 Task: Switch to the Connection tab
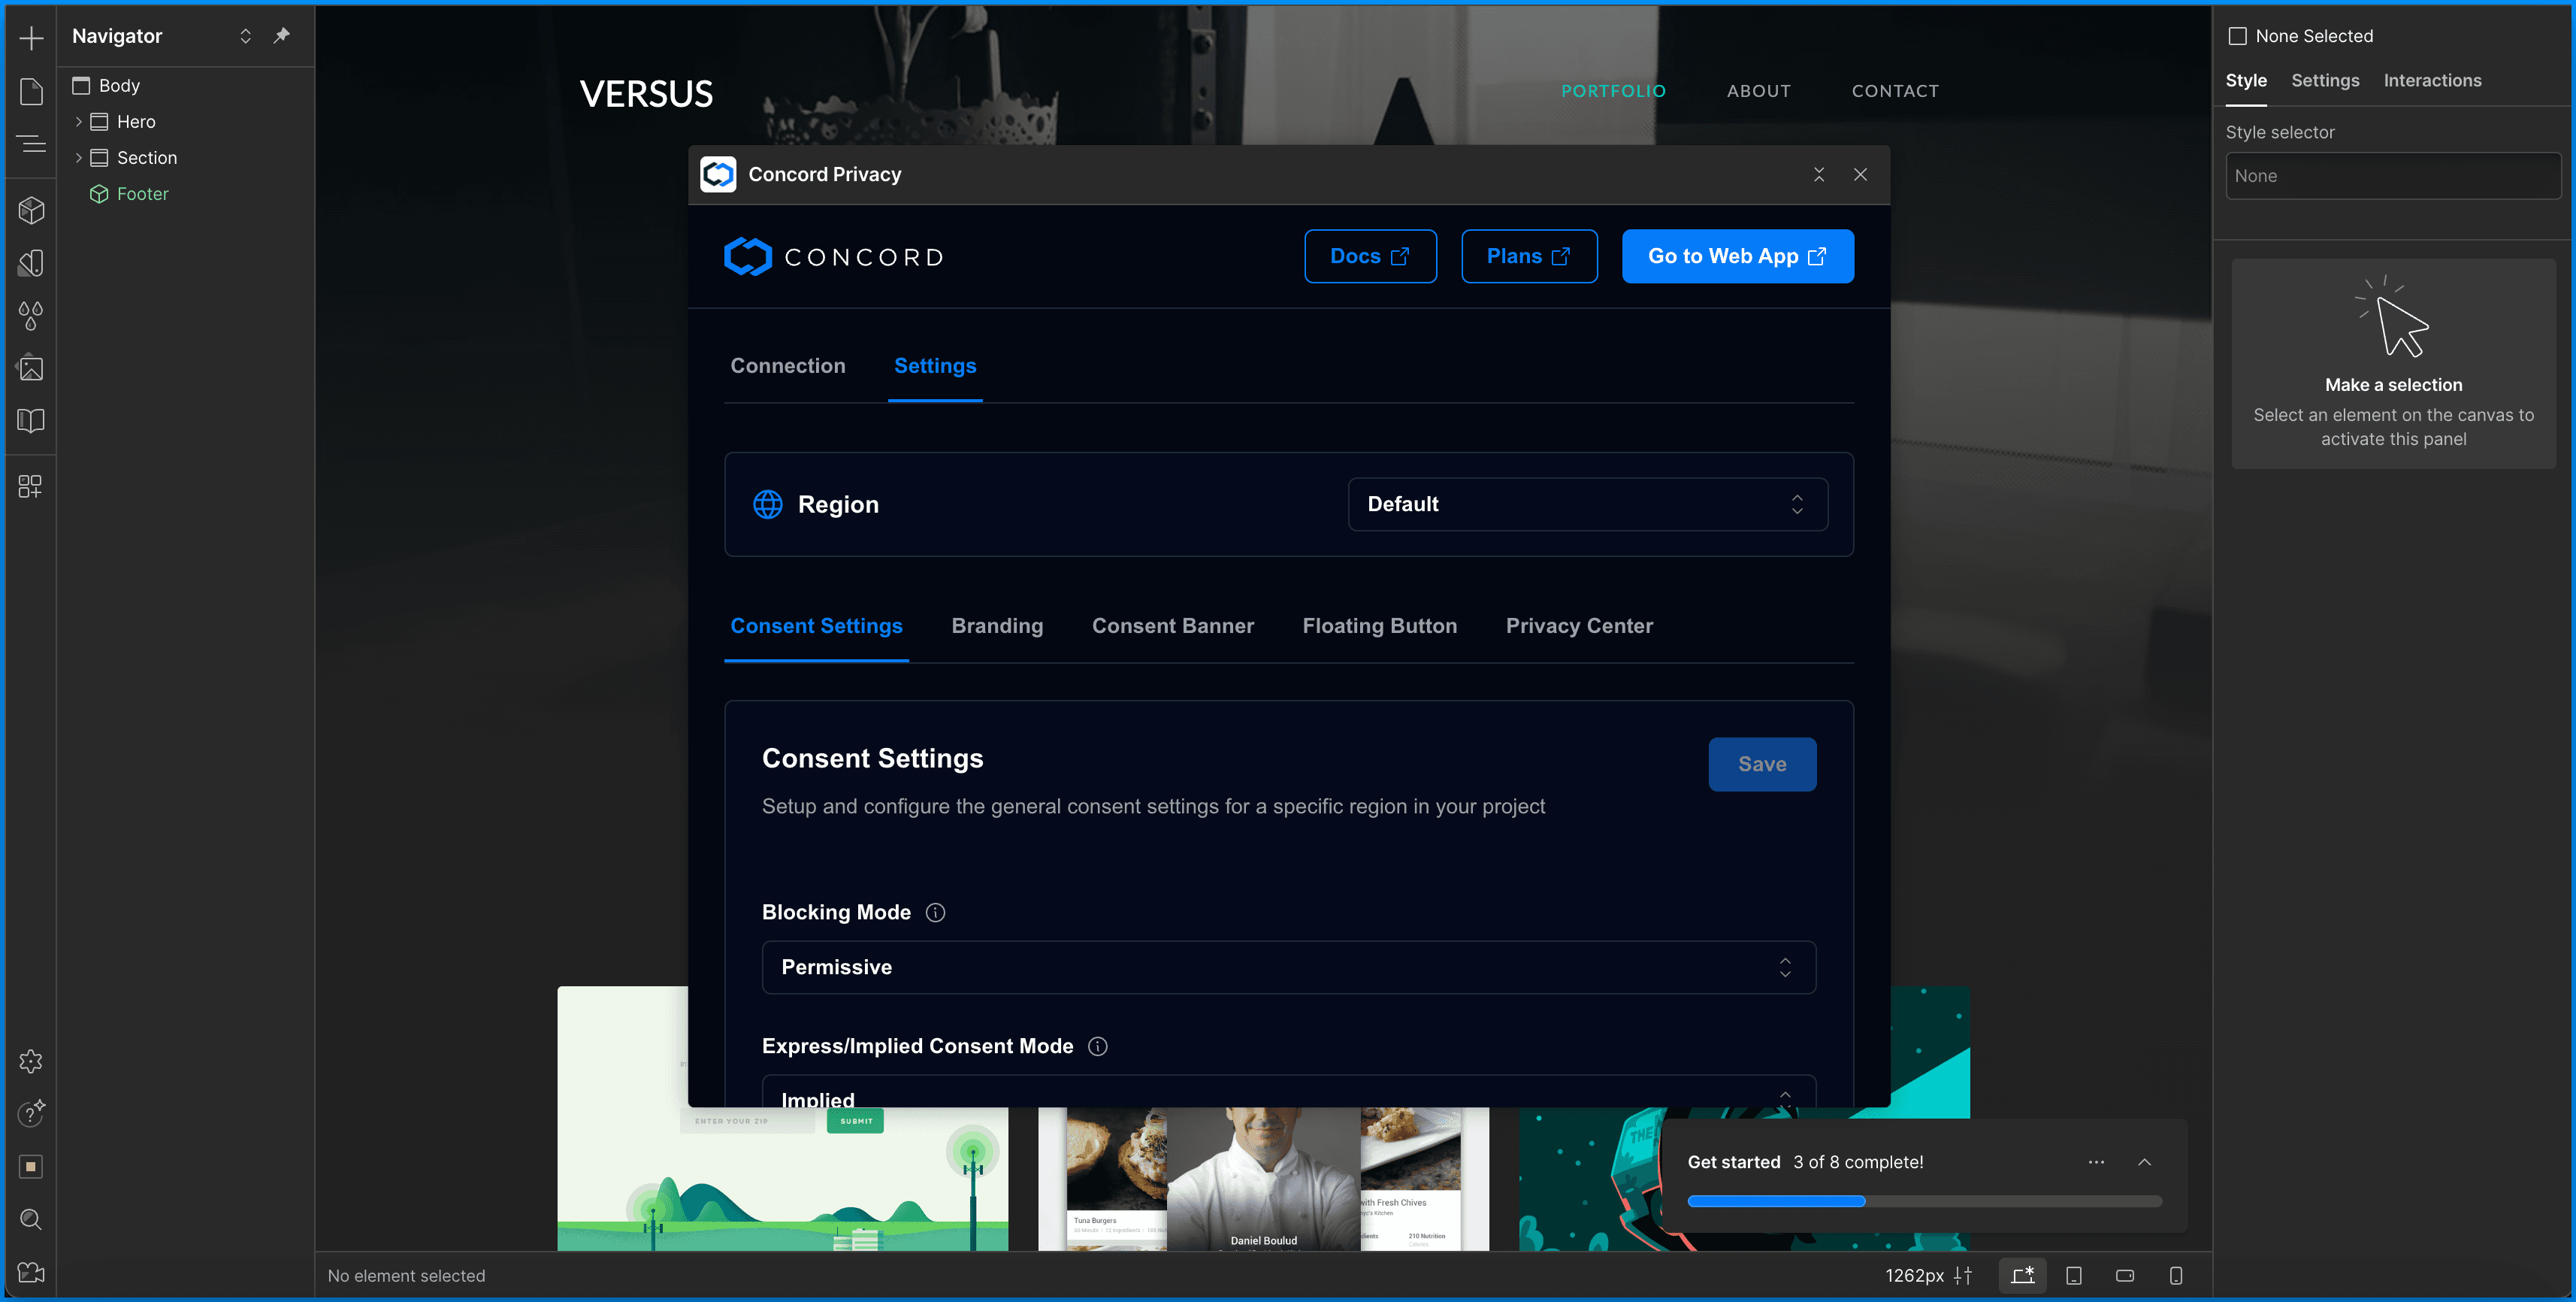pos(787,366)
